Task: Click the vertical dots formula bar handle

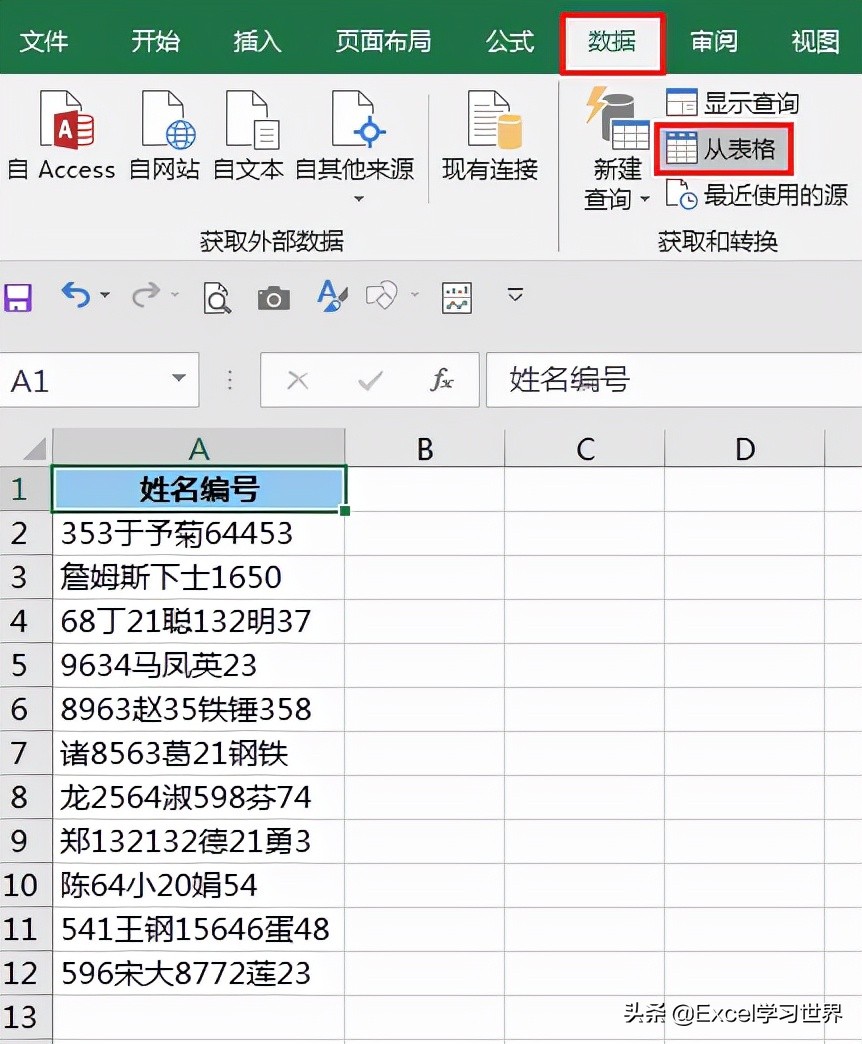Action: [230, 380]
